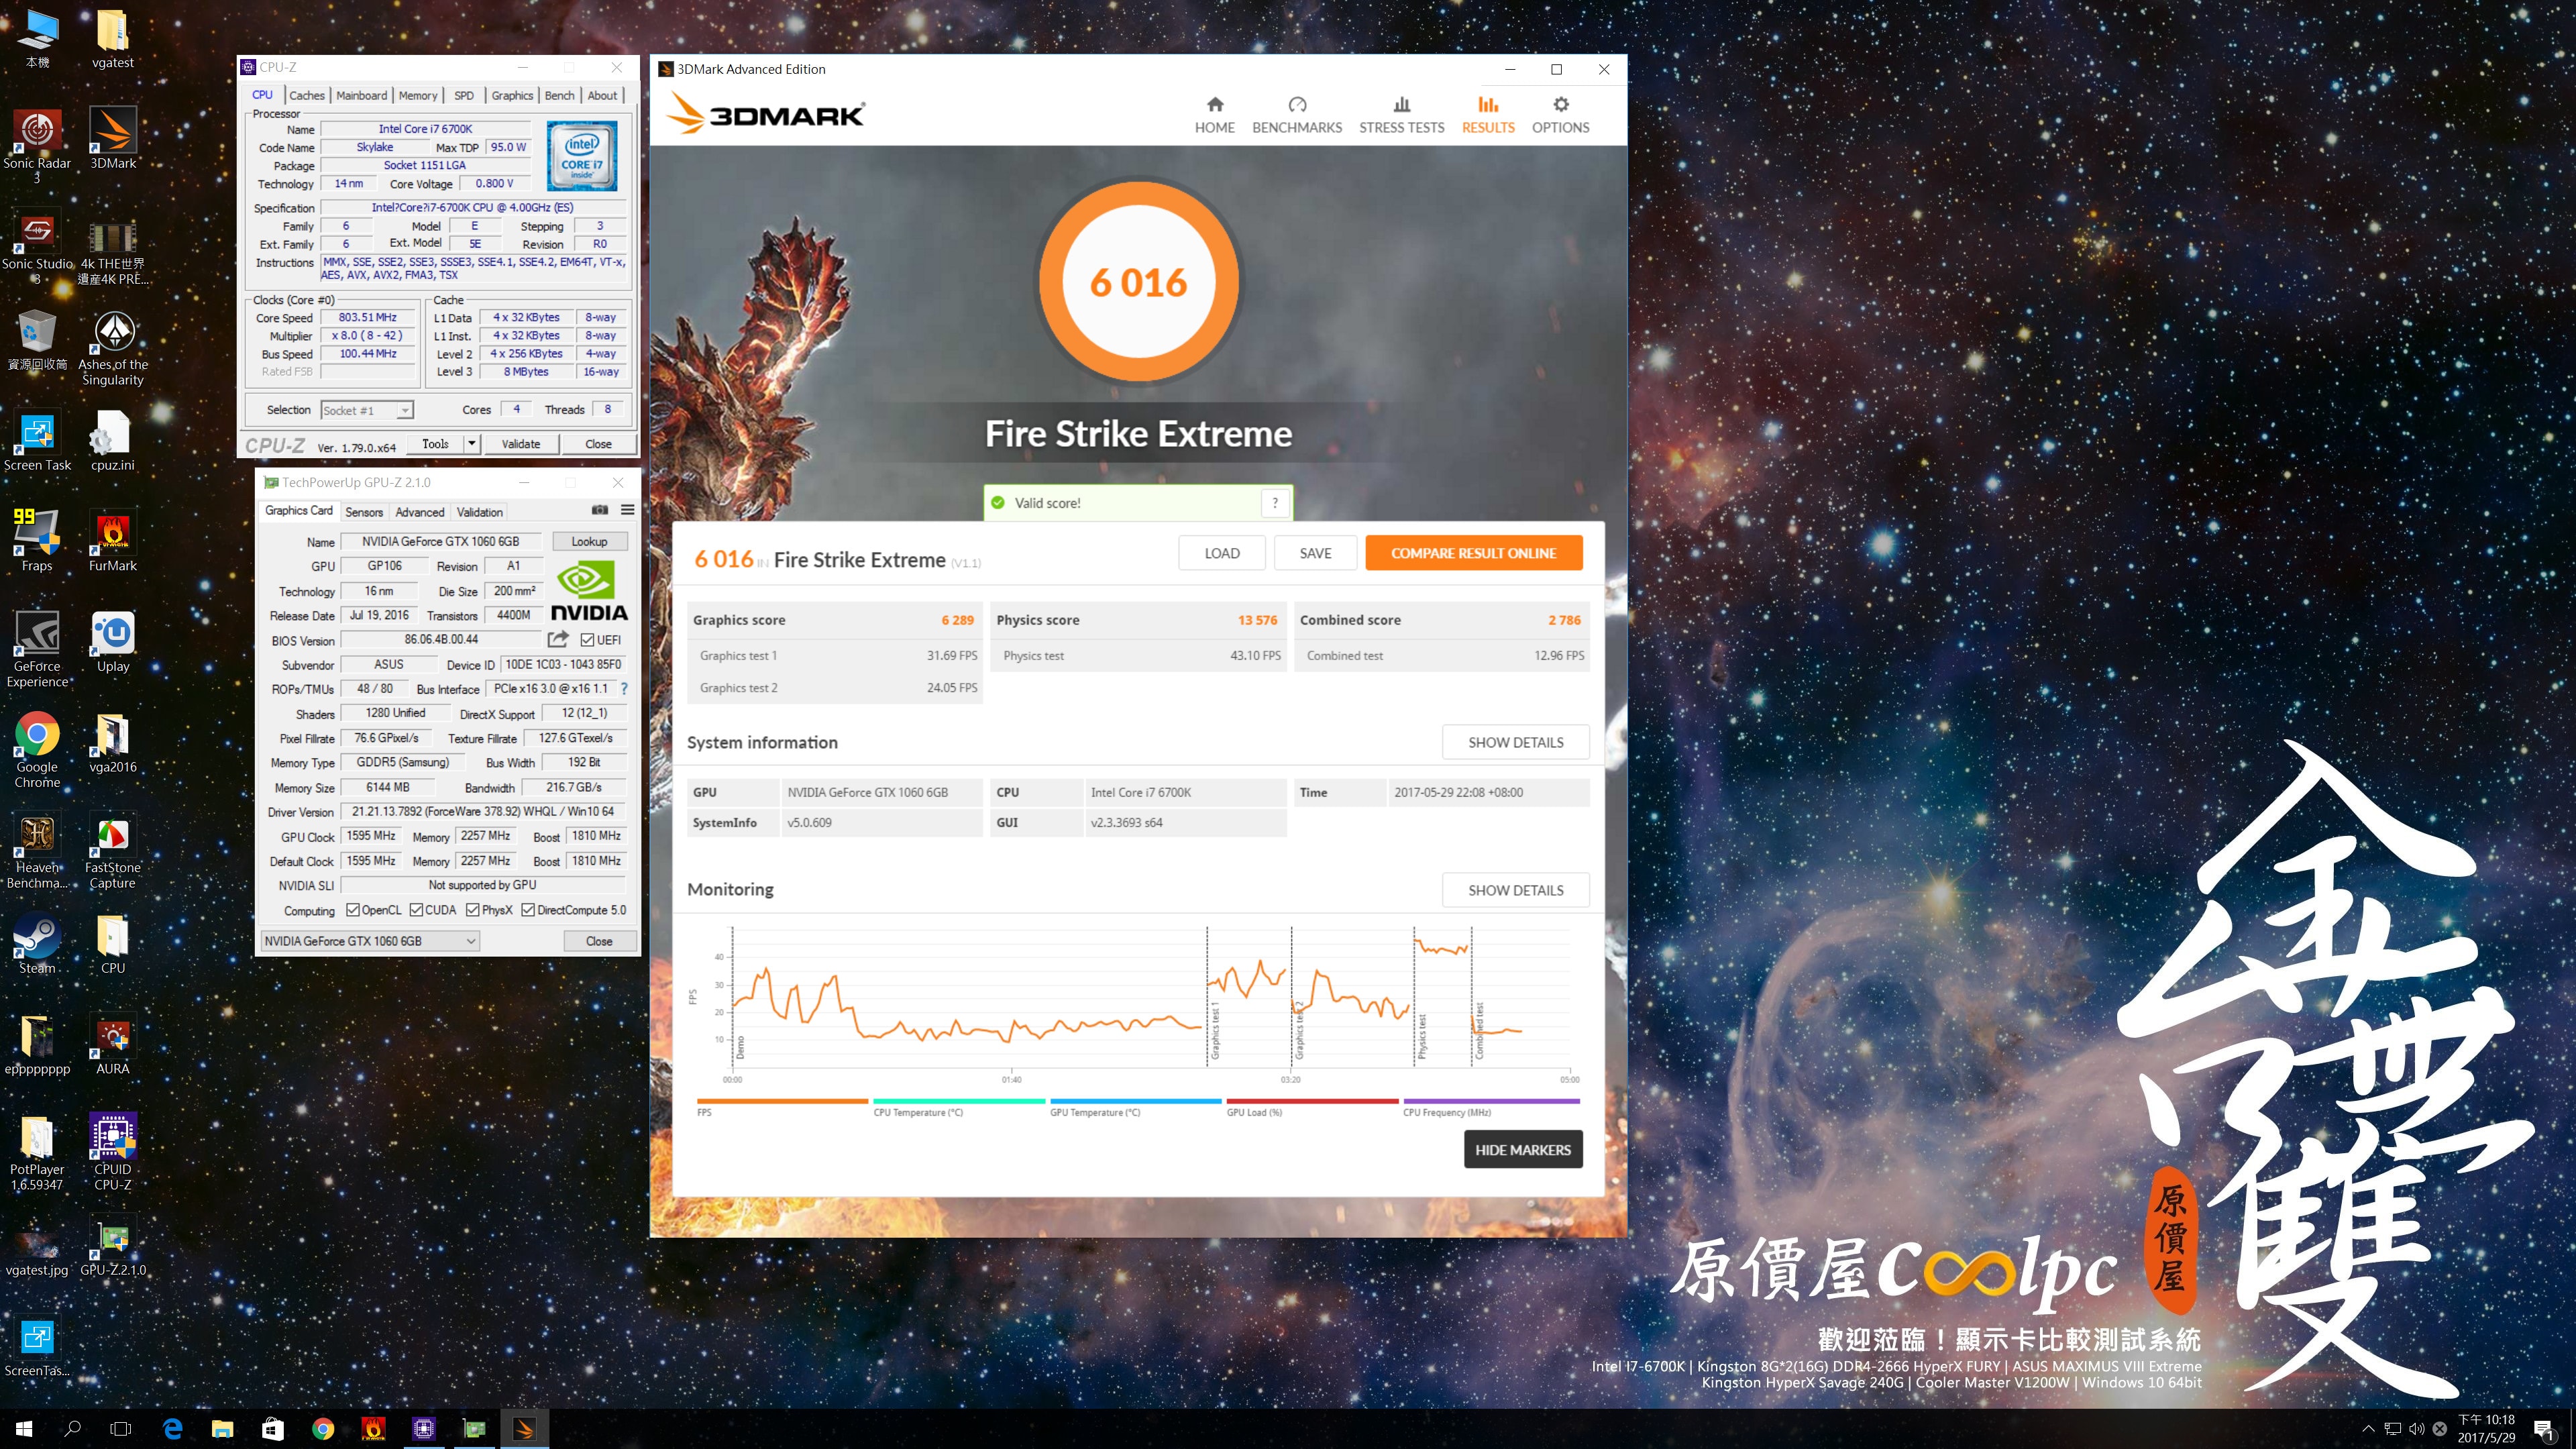Open File Explorer from the taskbar
Screen dimensions: 2576x1449
pos(222,1429)
